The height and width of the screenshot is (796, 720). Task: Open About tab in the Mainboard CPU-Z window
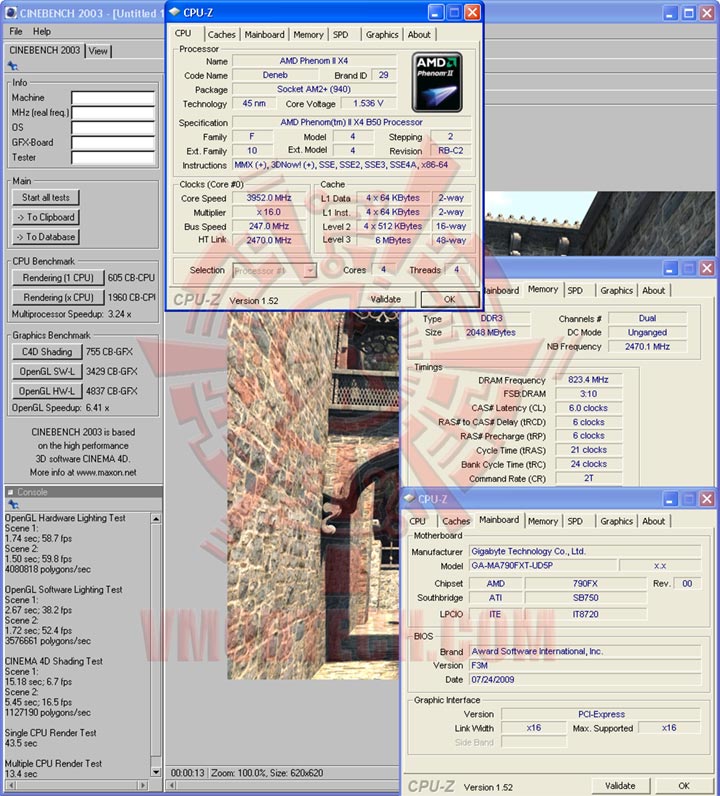pos(653,521)
